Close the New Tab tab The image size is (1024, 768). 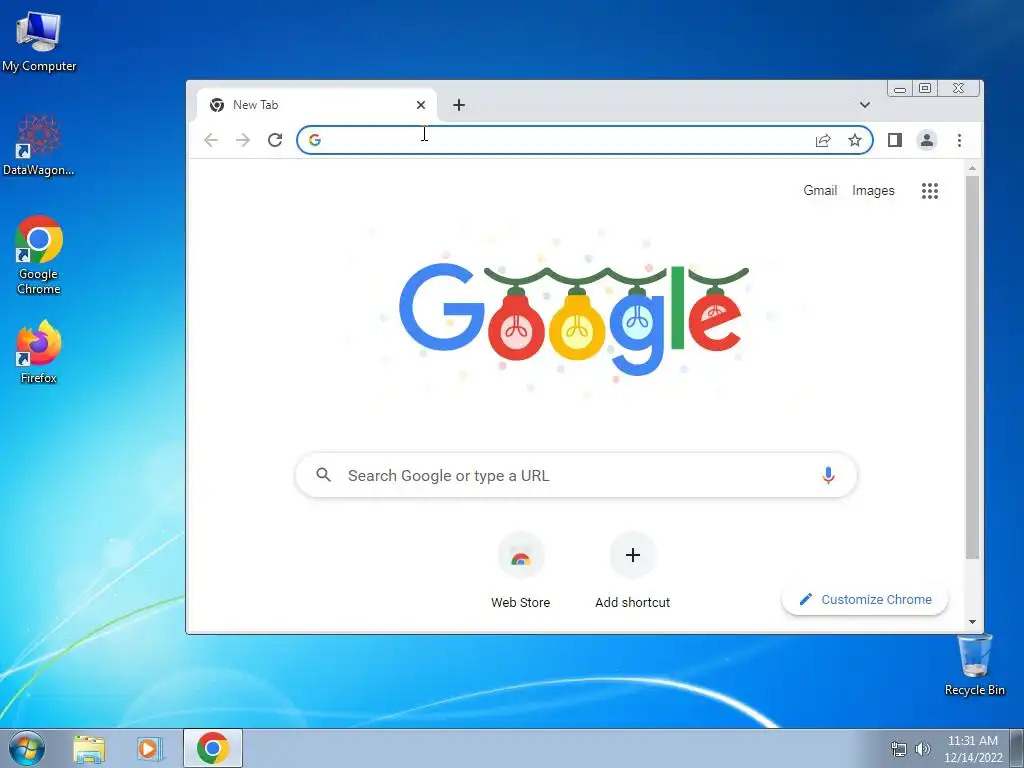421,104
